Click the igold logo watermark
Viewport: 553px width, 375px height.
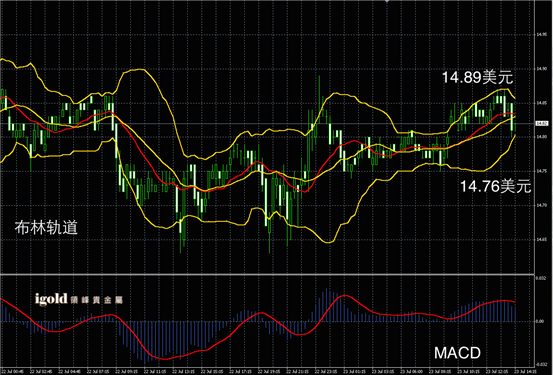79,299
